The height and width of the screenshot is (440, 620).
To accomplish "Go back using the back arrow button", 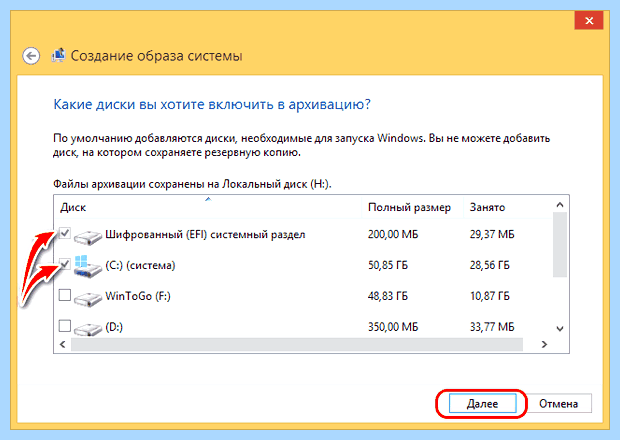I will pos(31,56).
